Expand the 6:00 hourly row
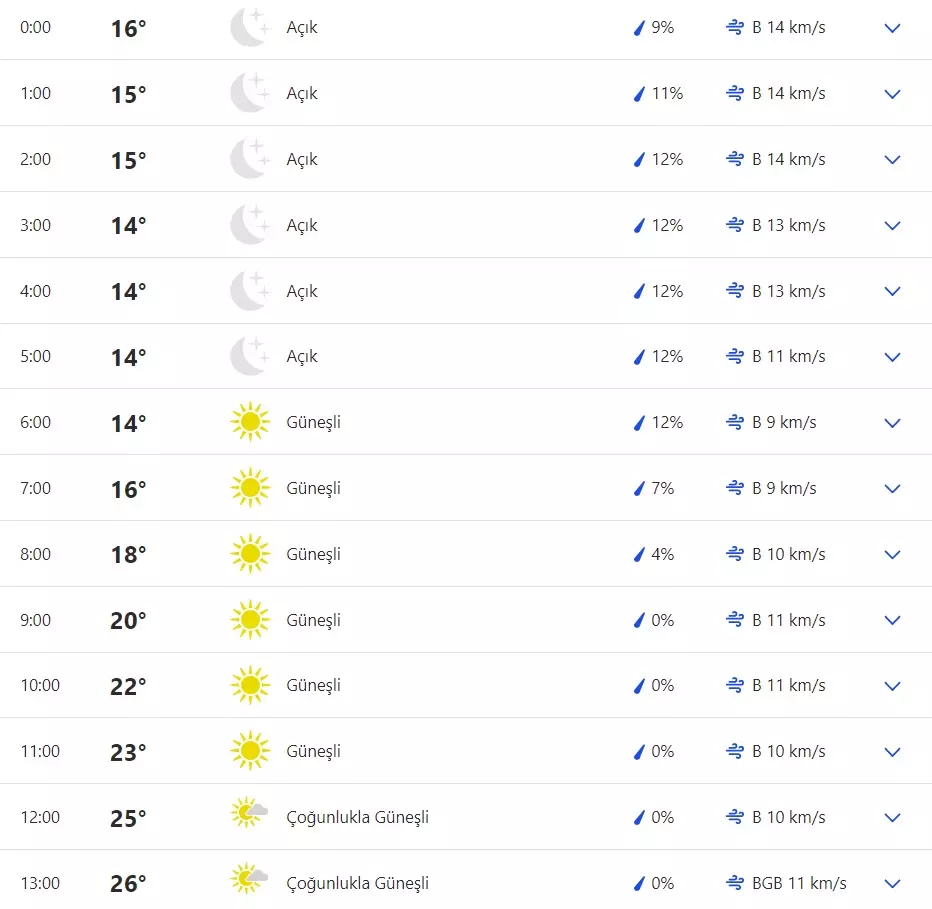The width and height of the screenshot is (932, 909). pos(892,422)
